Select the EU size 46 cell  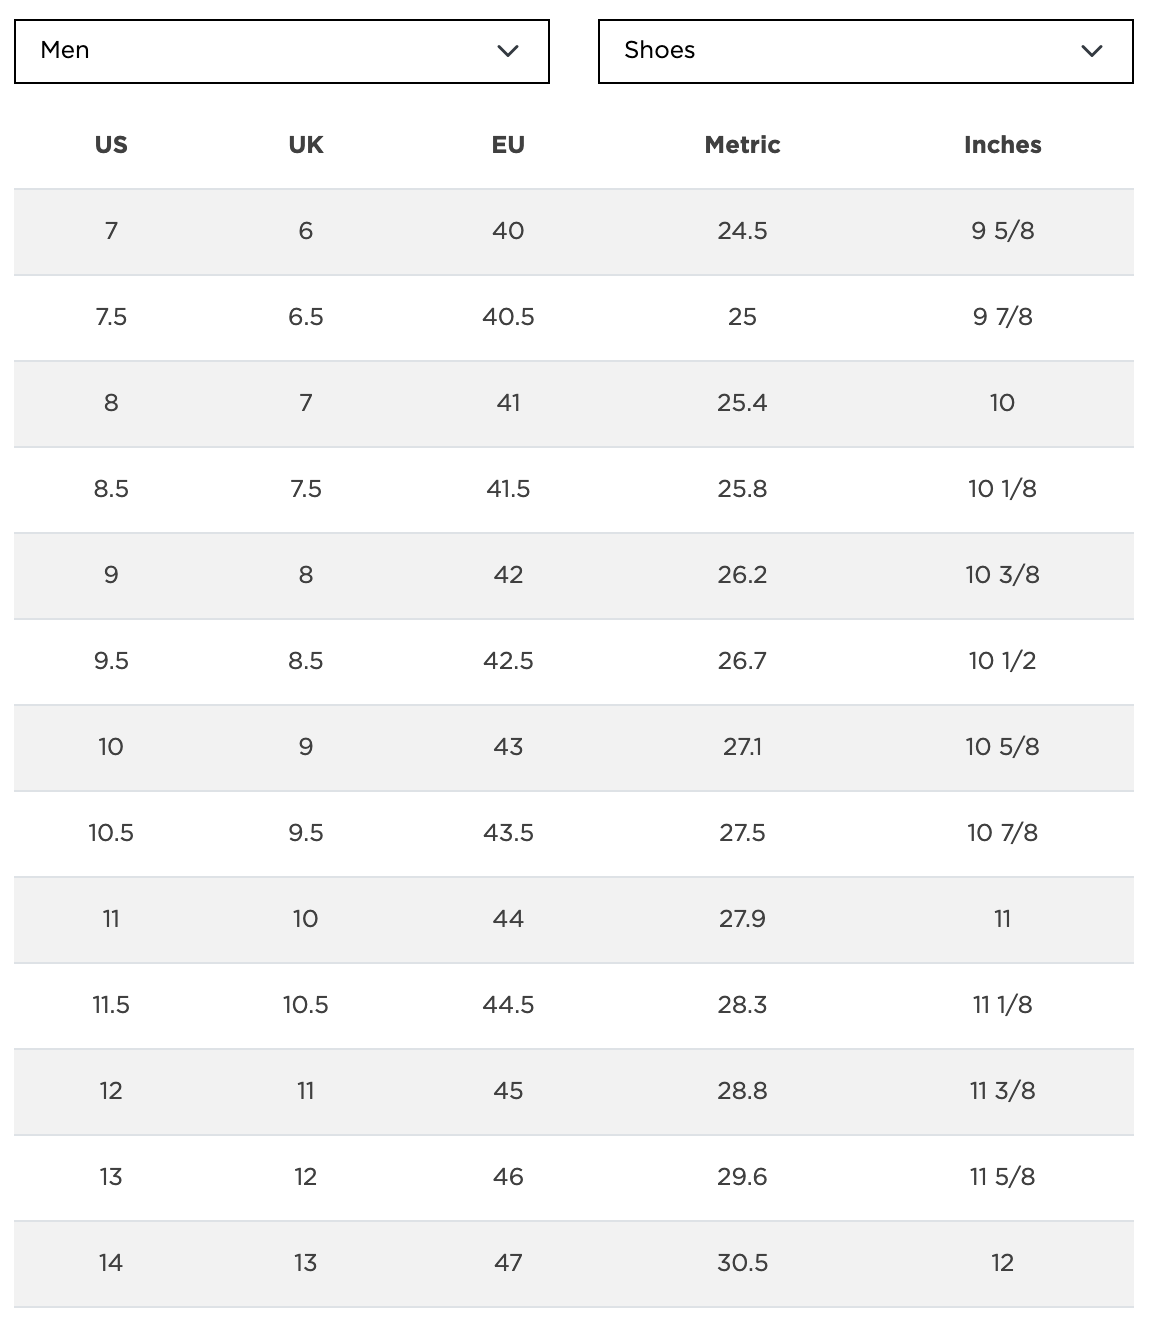(x=508, y=1177)
